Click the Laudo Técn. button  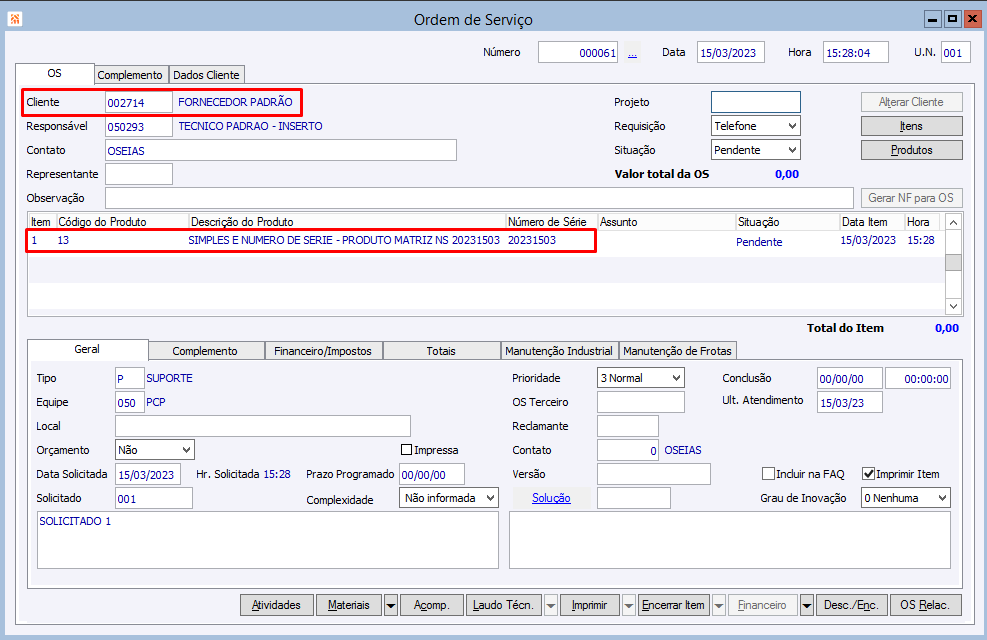[504, 605]
